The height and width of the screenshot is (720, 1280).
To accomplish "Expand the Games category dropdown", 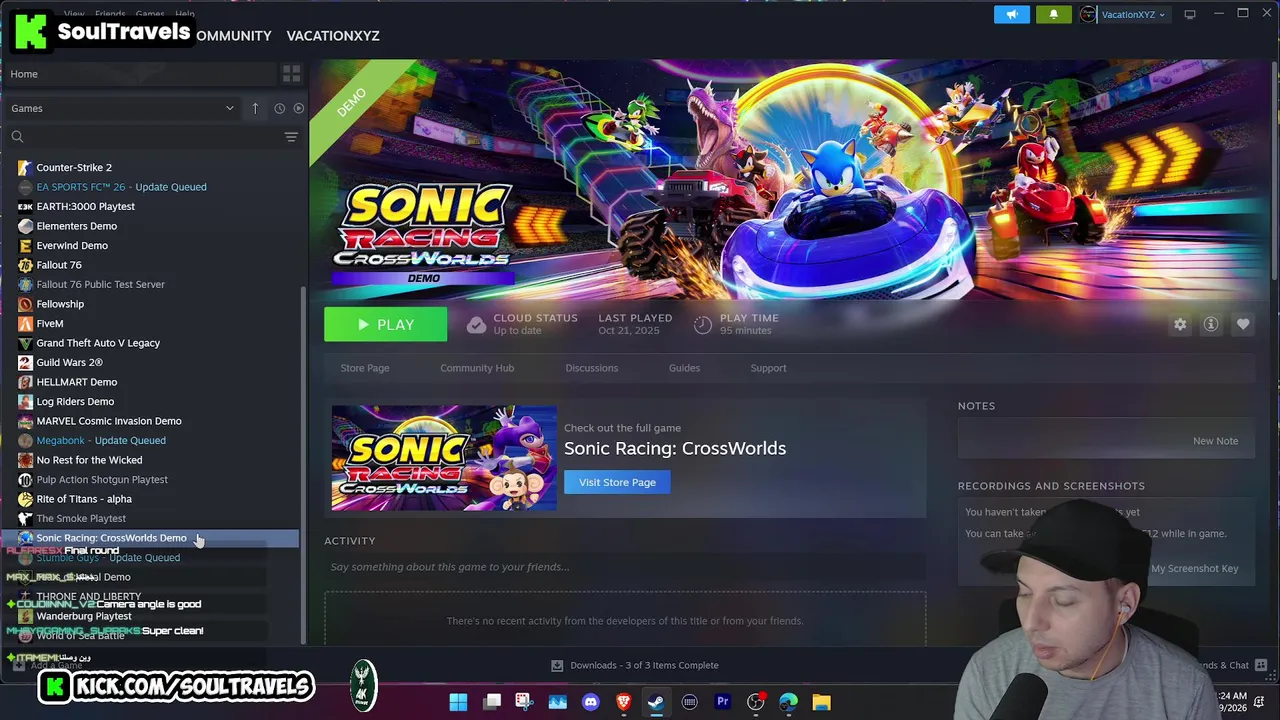I will click(x=122, y=108).
